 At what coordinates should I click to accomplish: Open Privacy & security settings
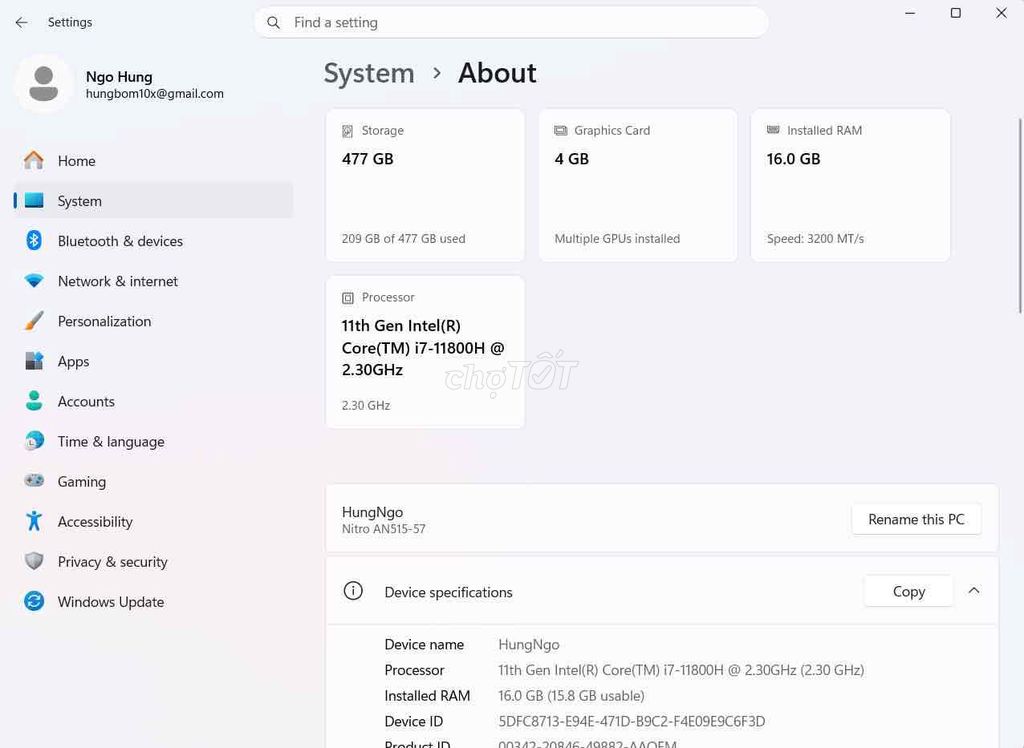coord(153,561)
